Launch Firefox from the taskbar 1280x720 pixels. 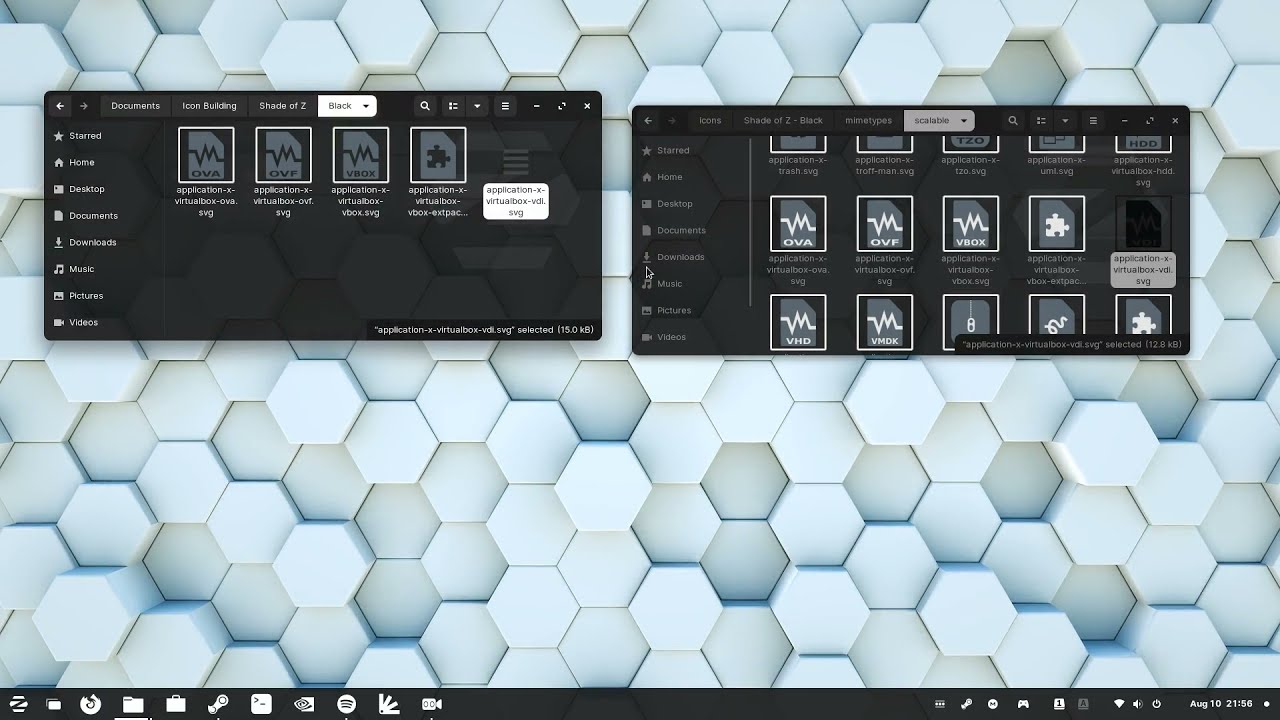click(x=91, y=704)
